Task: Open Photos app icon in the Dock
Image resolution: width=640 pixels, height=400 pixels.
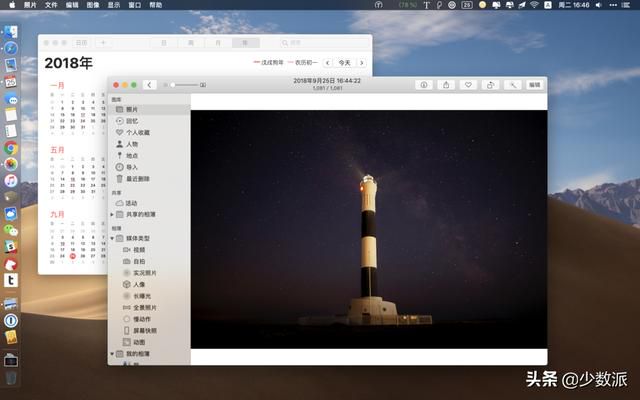Action: pyautogui.click(x=11, y=164)
